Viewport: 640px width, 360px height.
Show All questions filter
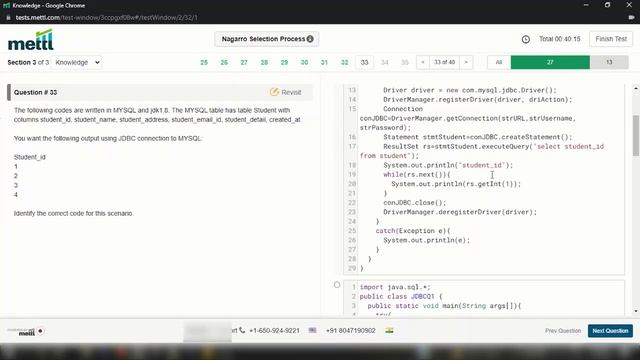(x=499, y=62)
